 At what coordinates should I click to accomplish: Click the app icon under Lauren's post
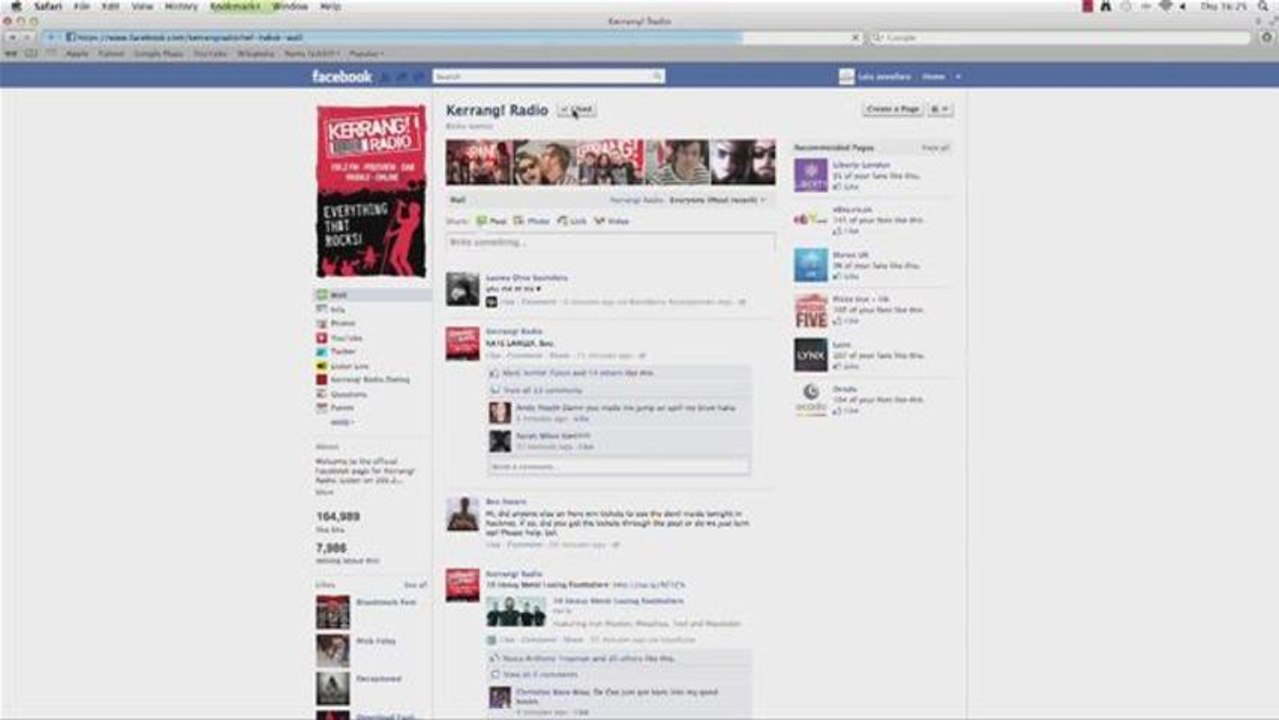pyautogui.click(x=491, y=301)
